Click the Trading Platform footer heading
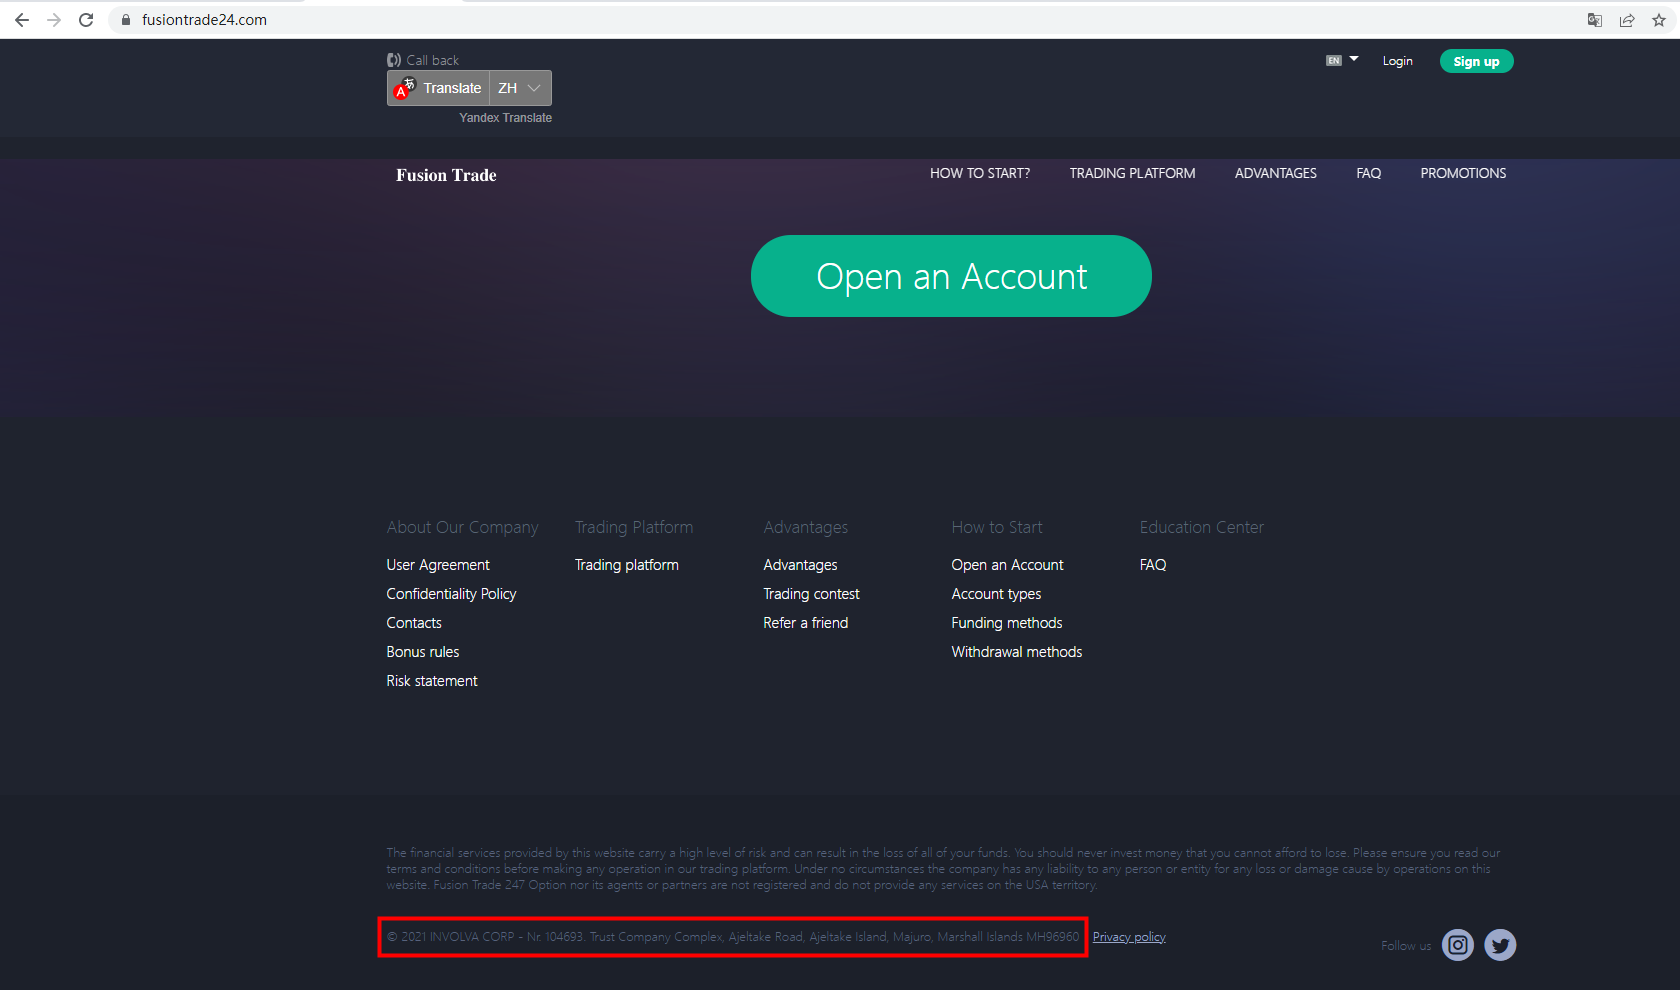The image size is (1680, 990). coord(634,527)
